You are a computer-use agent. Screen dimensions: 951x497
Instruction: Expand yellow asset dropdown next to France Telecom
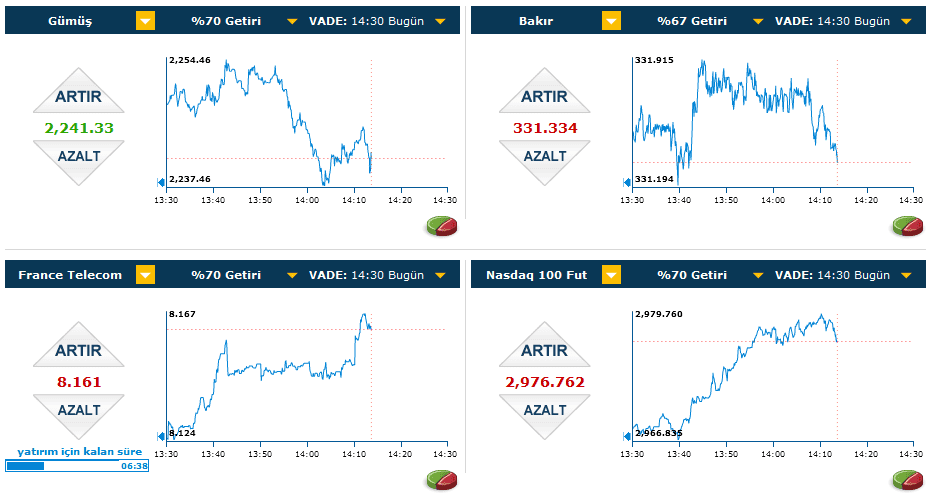tap(146, 275)
